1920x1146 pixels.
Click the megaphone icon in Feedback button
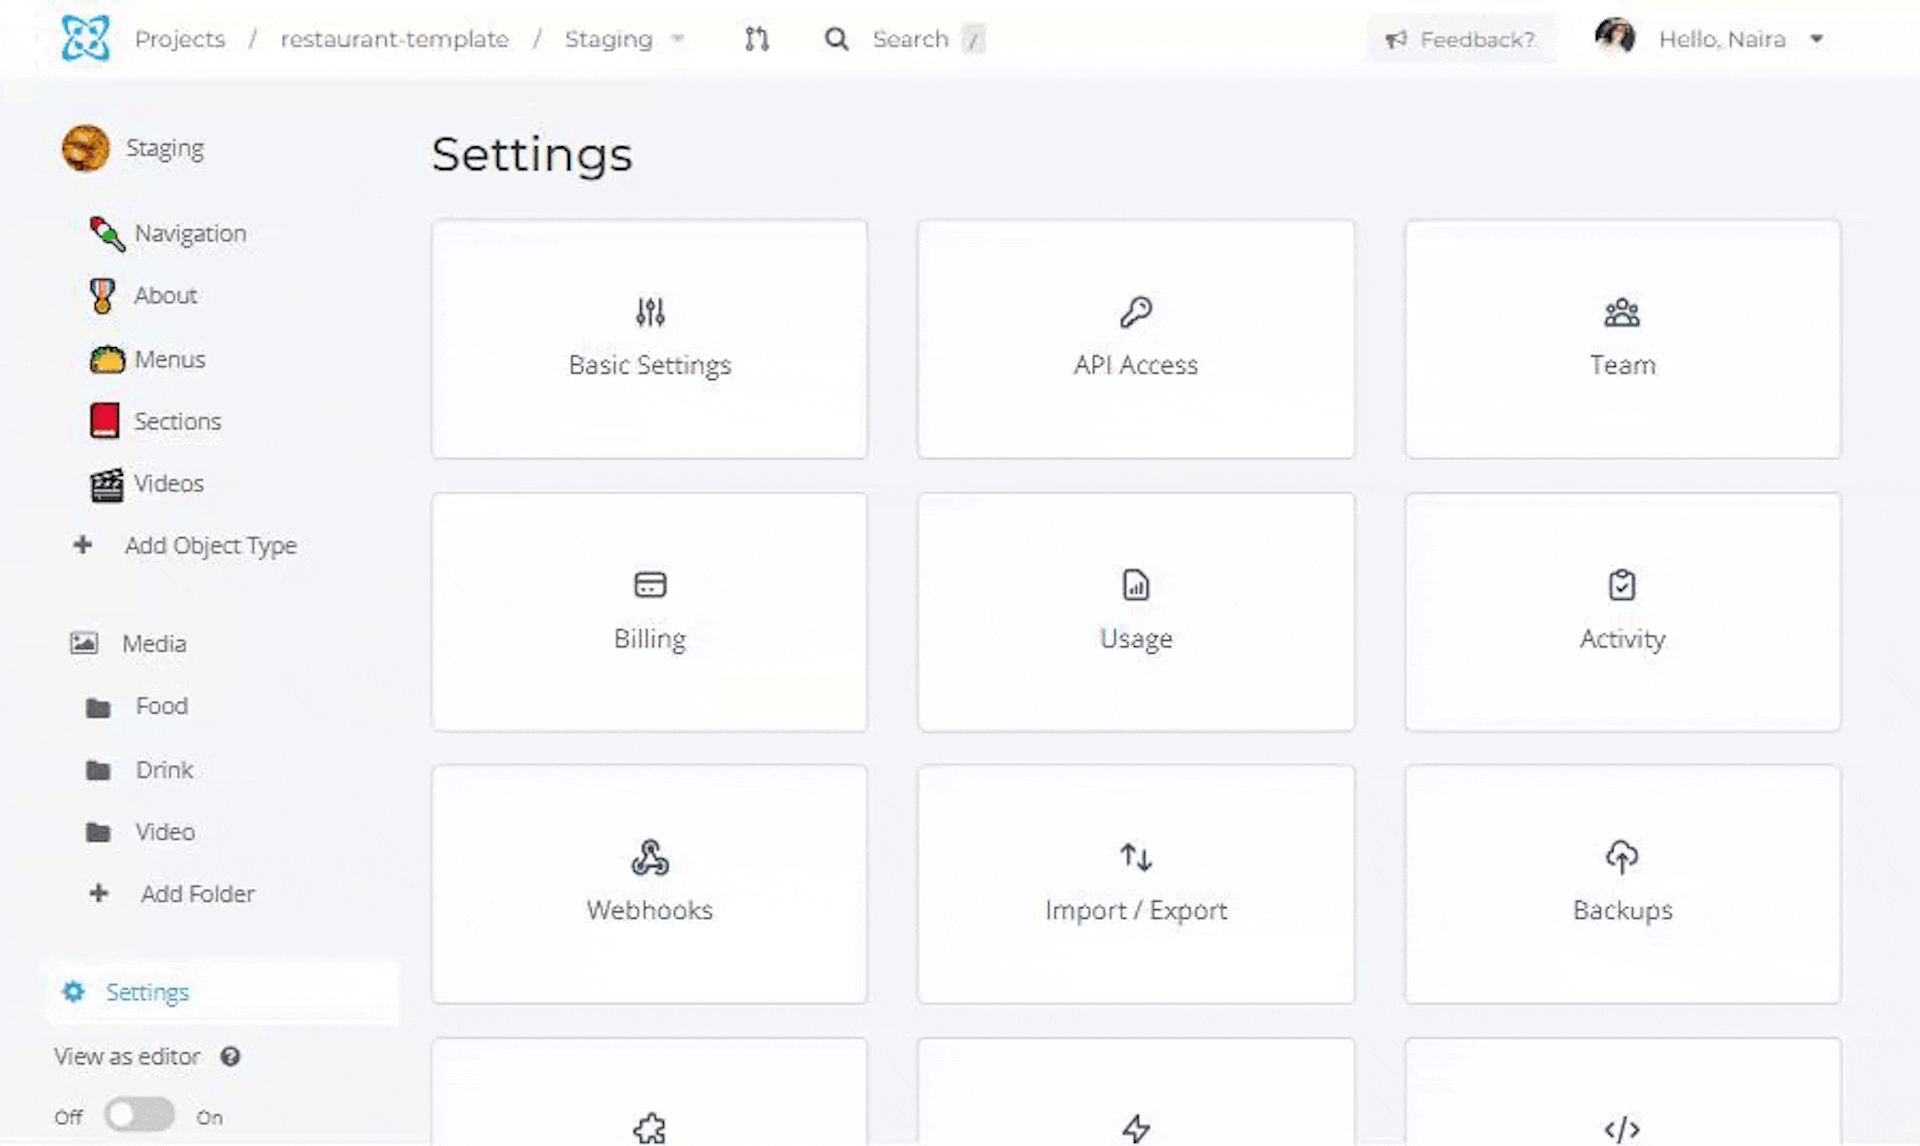click(x=1396, y=39)
